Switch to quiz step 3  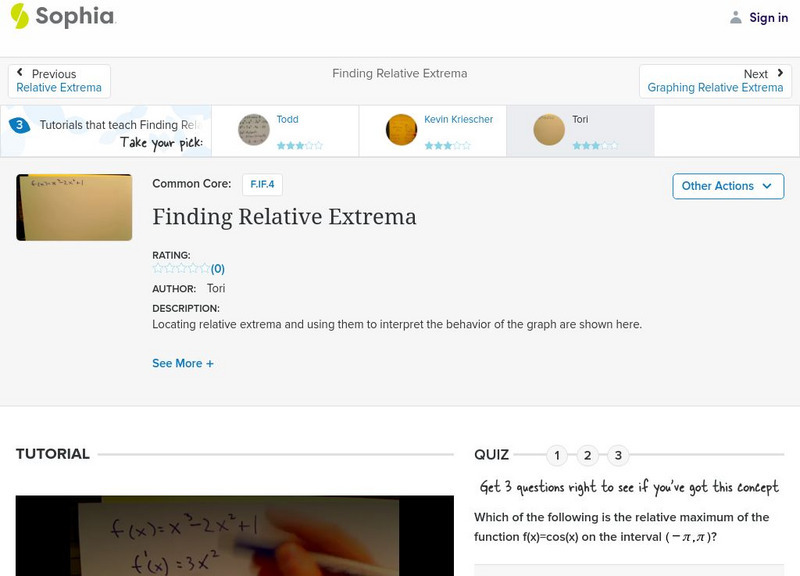(619, 454)
